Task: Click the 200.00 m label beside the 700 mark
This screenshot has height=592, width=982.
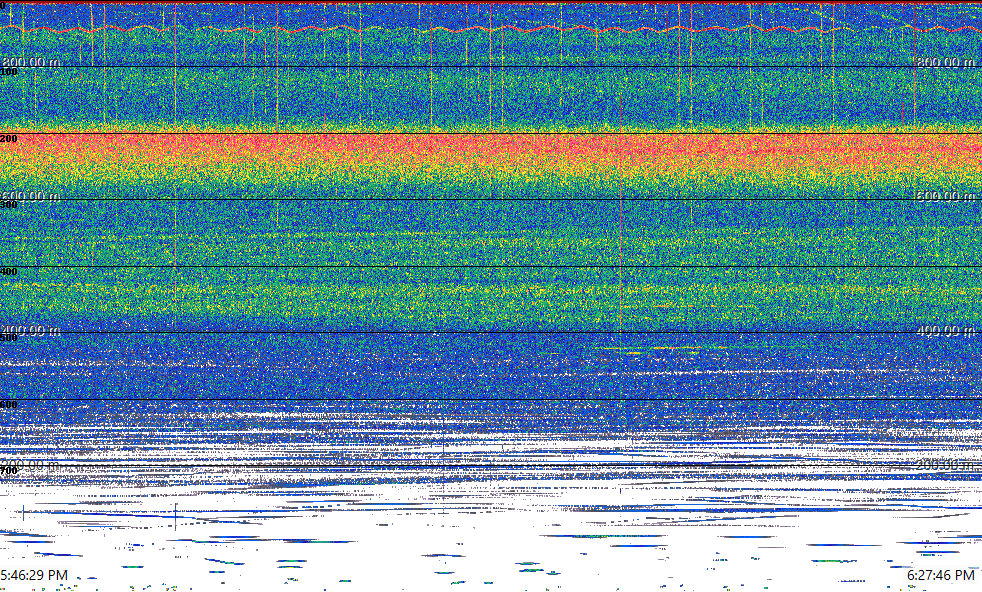Action: [31, 465]
